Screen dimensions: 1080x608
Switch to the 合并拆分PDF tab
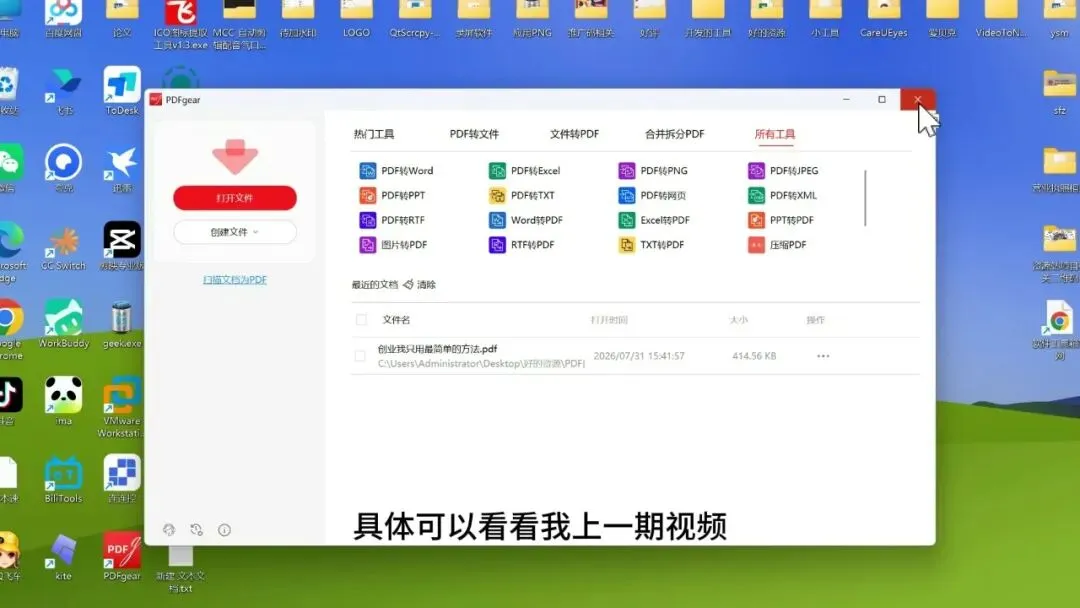pos(674,134)
